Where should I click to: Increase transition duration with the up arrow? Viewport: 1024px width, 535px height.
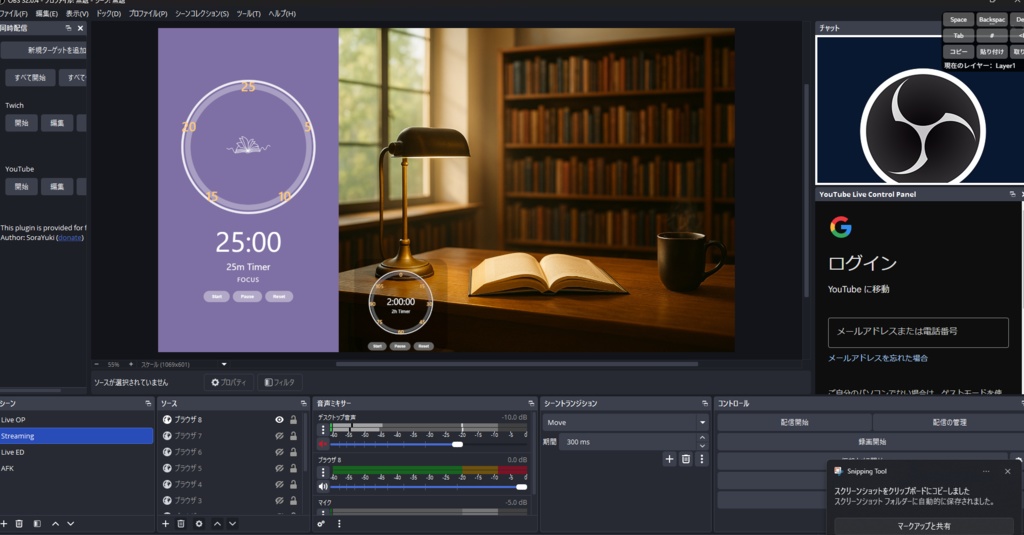tap(702, 438)
